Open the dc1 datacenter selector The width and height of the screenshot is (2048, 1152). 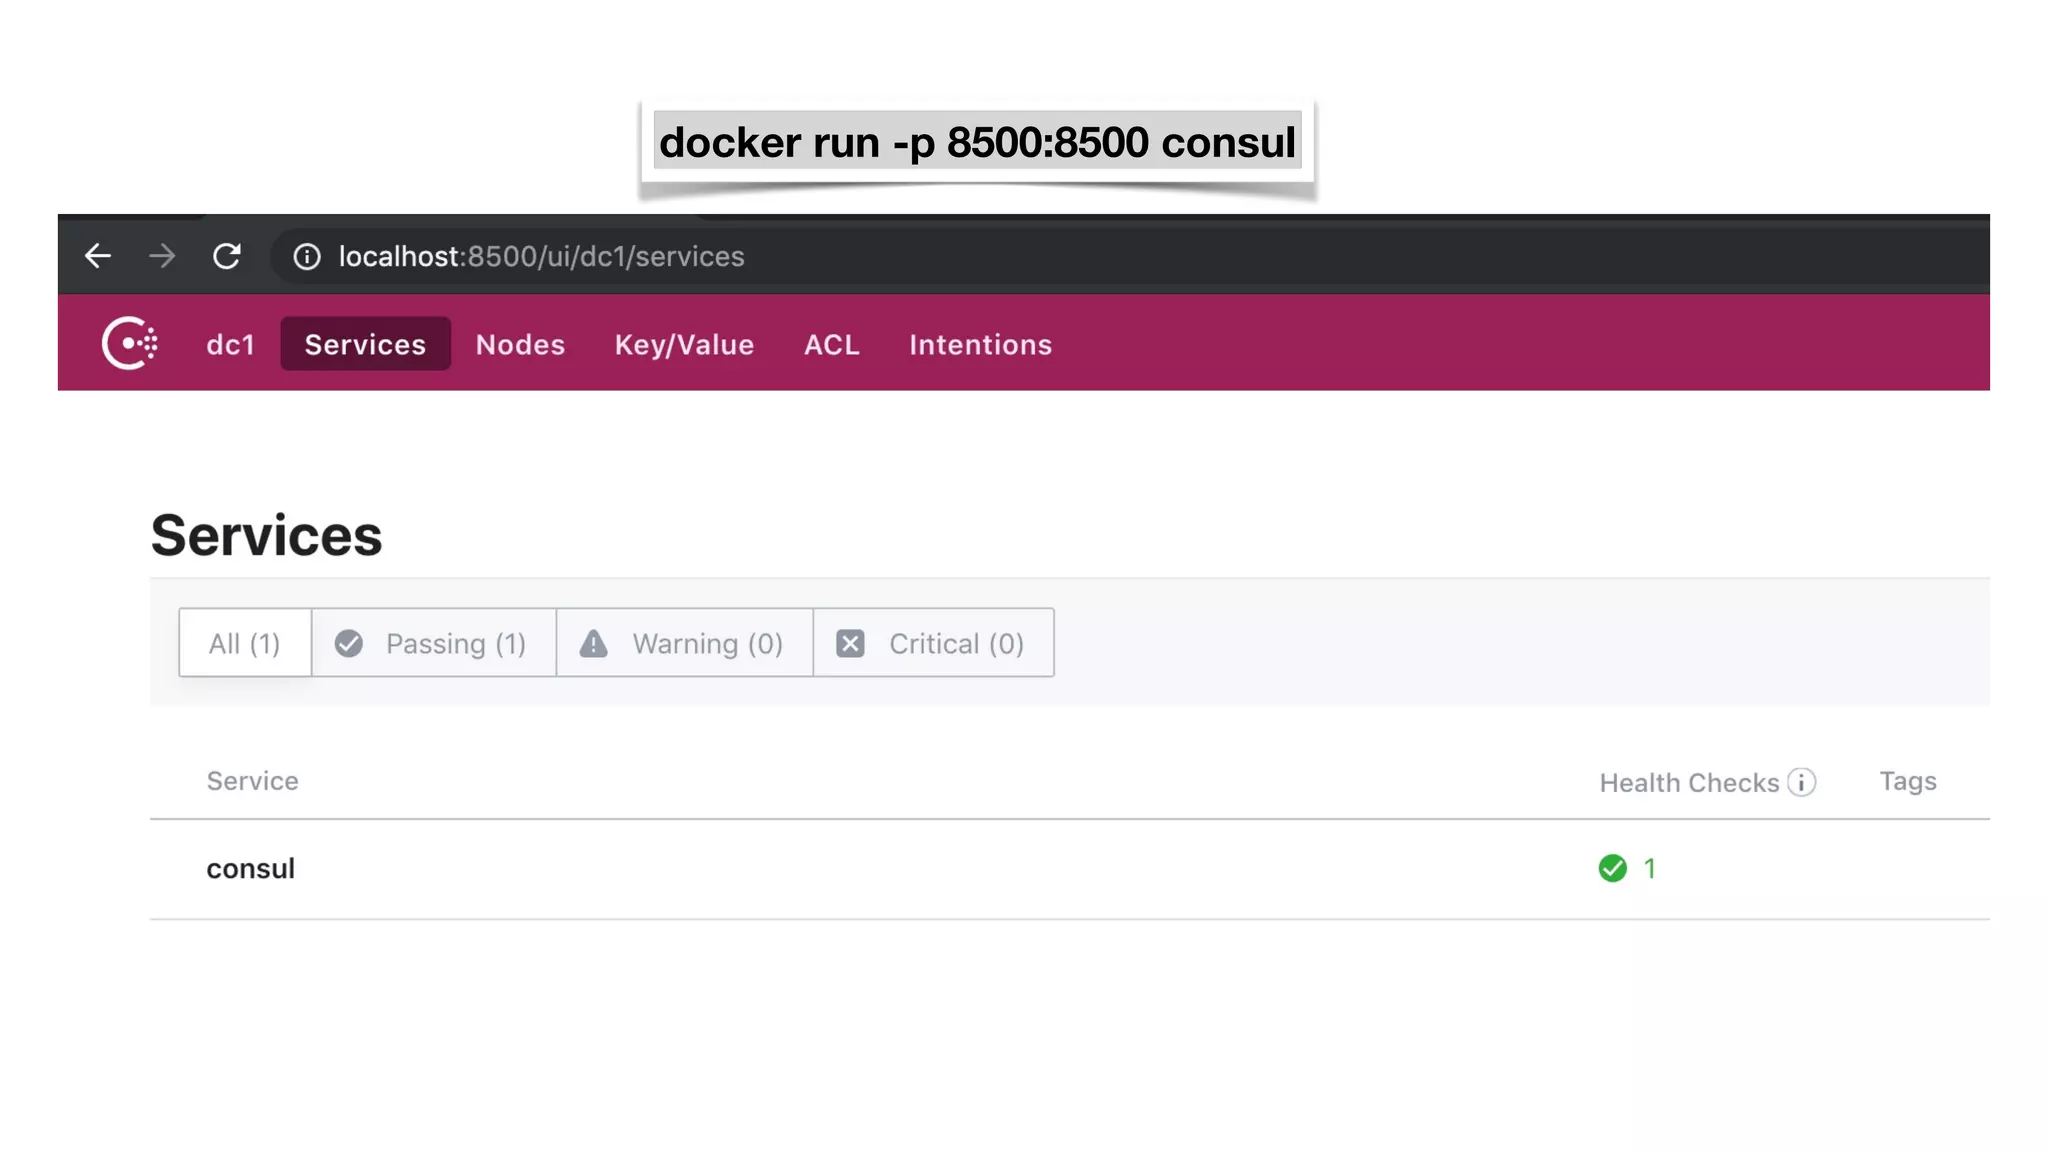point(230,344)
